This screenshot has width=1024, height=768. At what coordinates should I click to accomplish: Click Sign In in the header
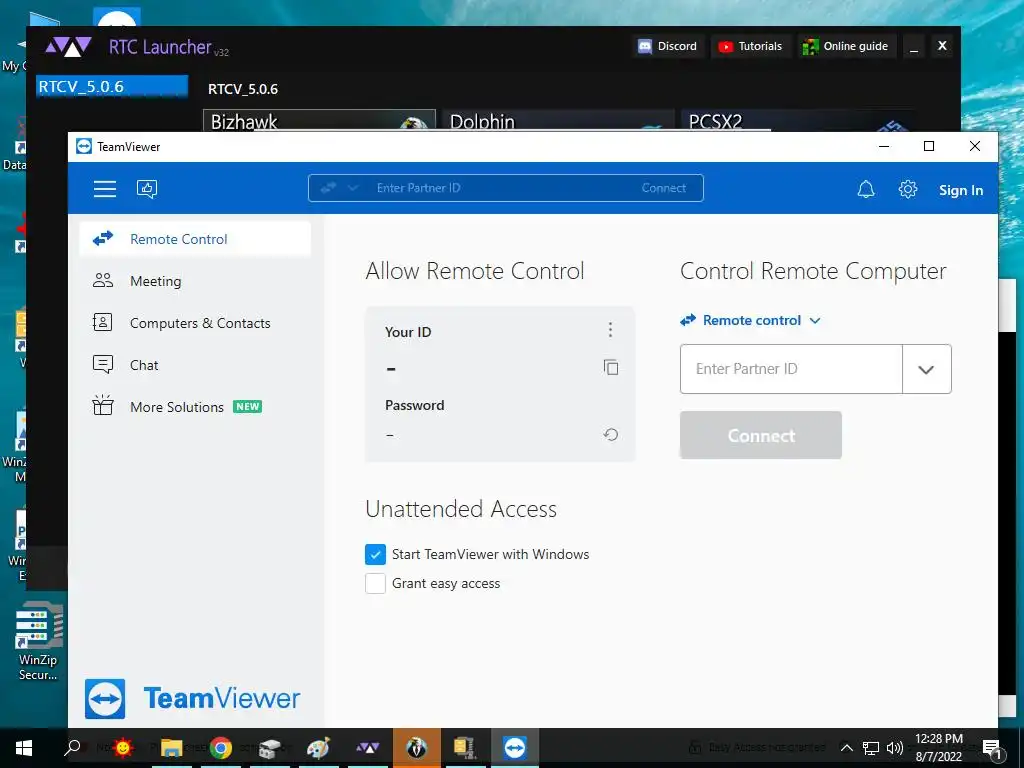(x=961, y=190)
